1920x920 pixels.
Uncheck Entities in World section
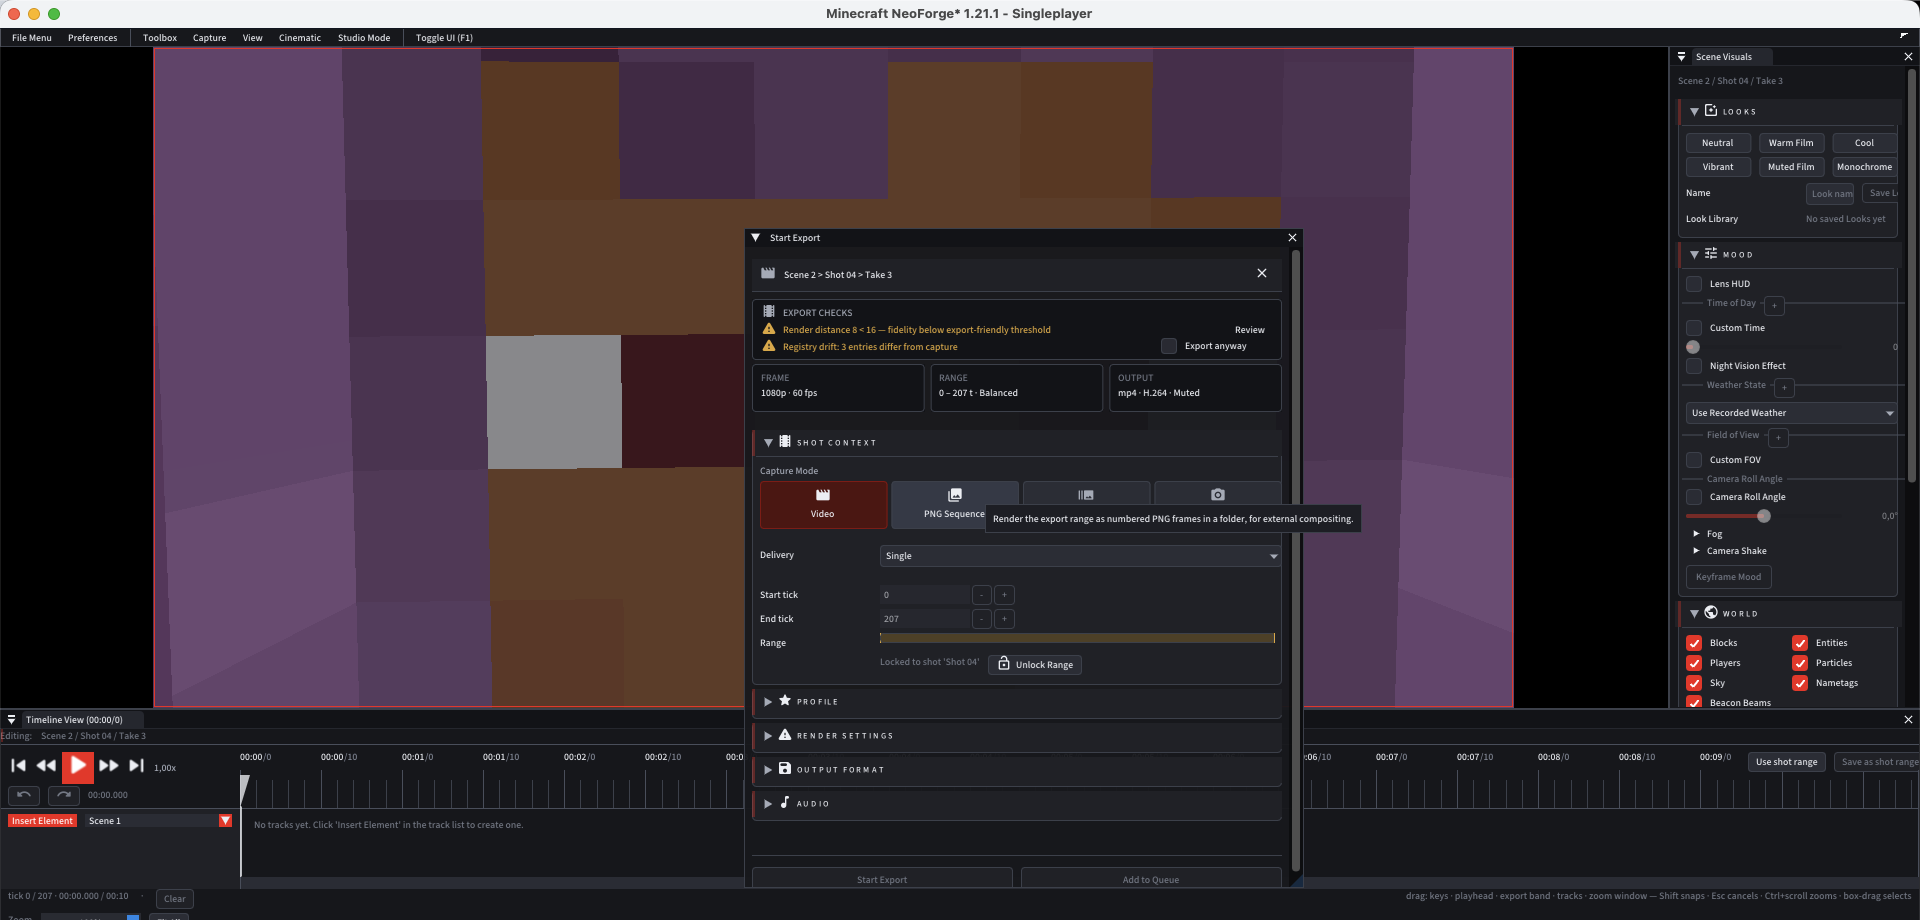pos(1800,643)
